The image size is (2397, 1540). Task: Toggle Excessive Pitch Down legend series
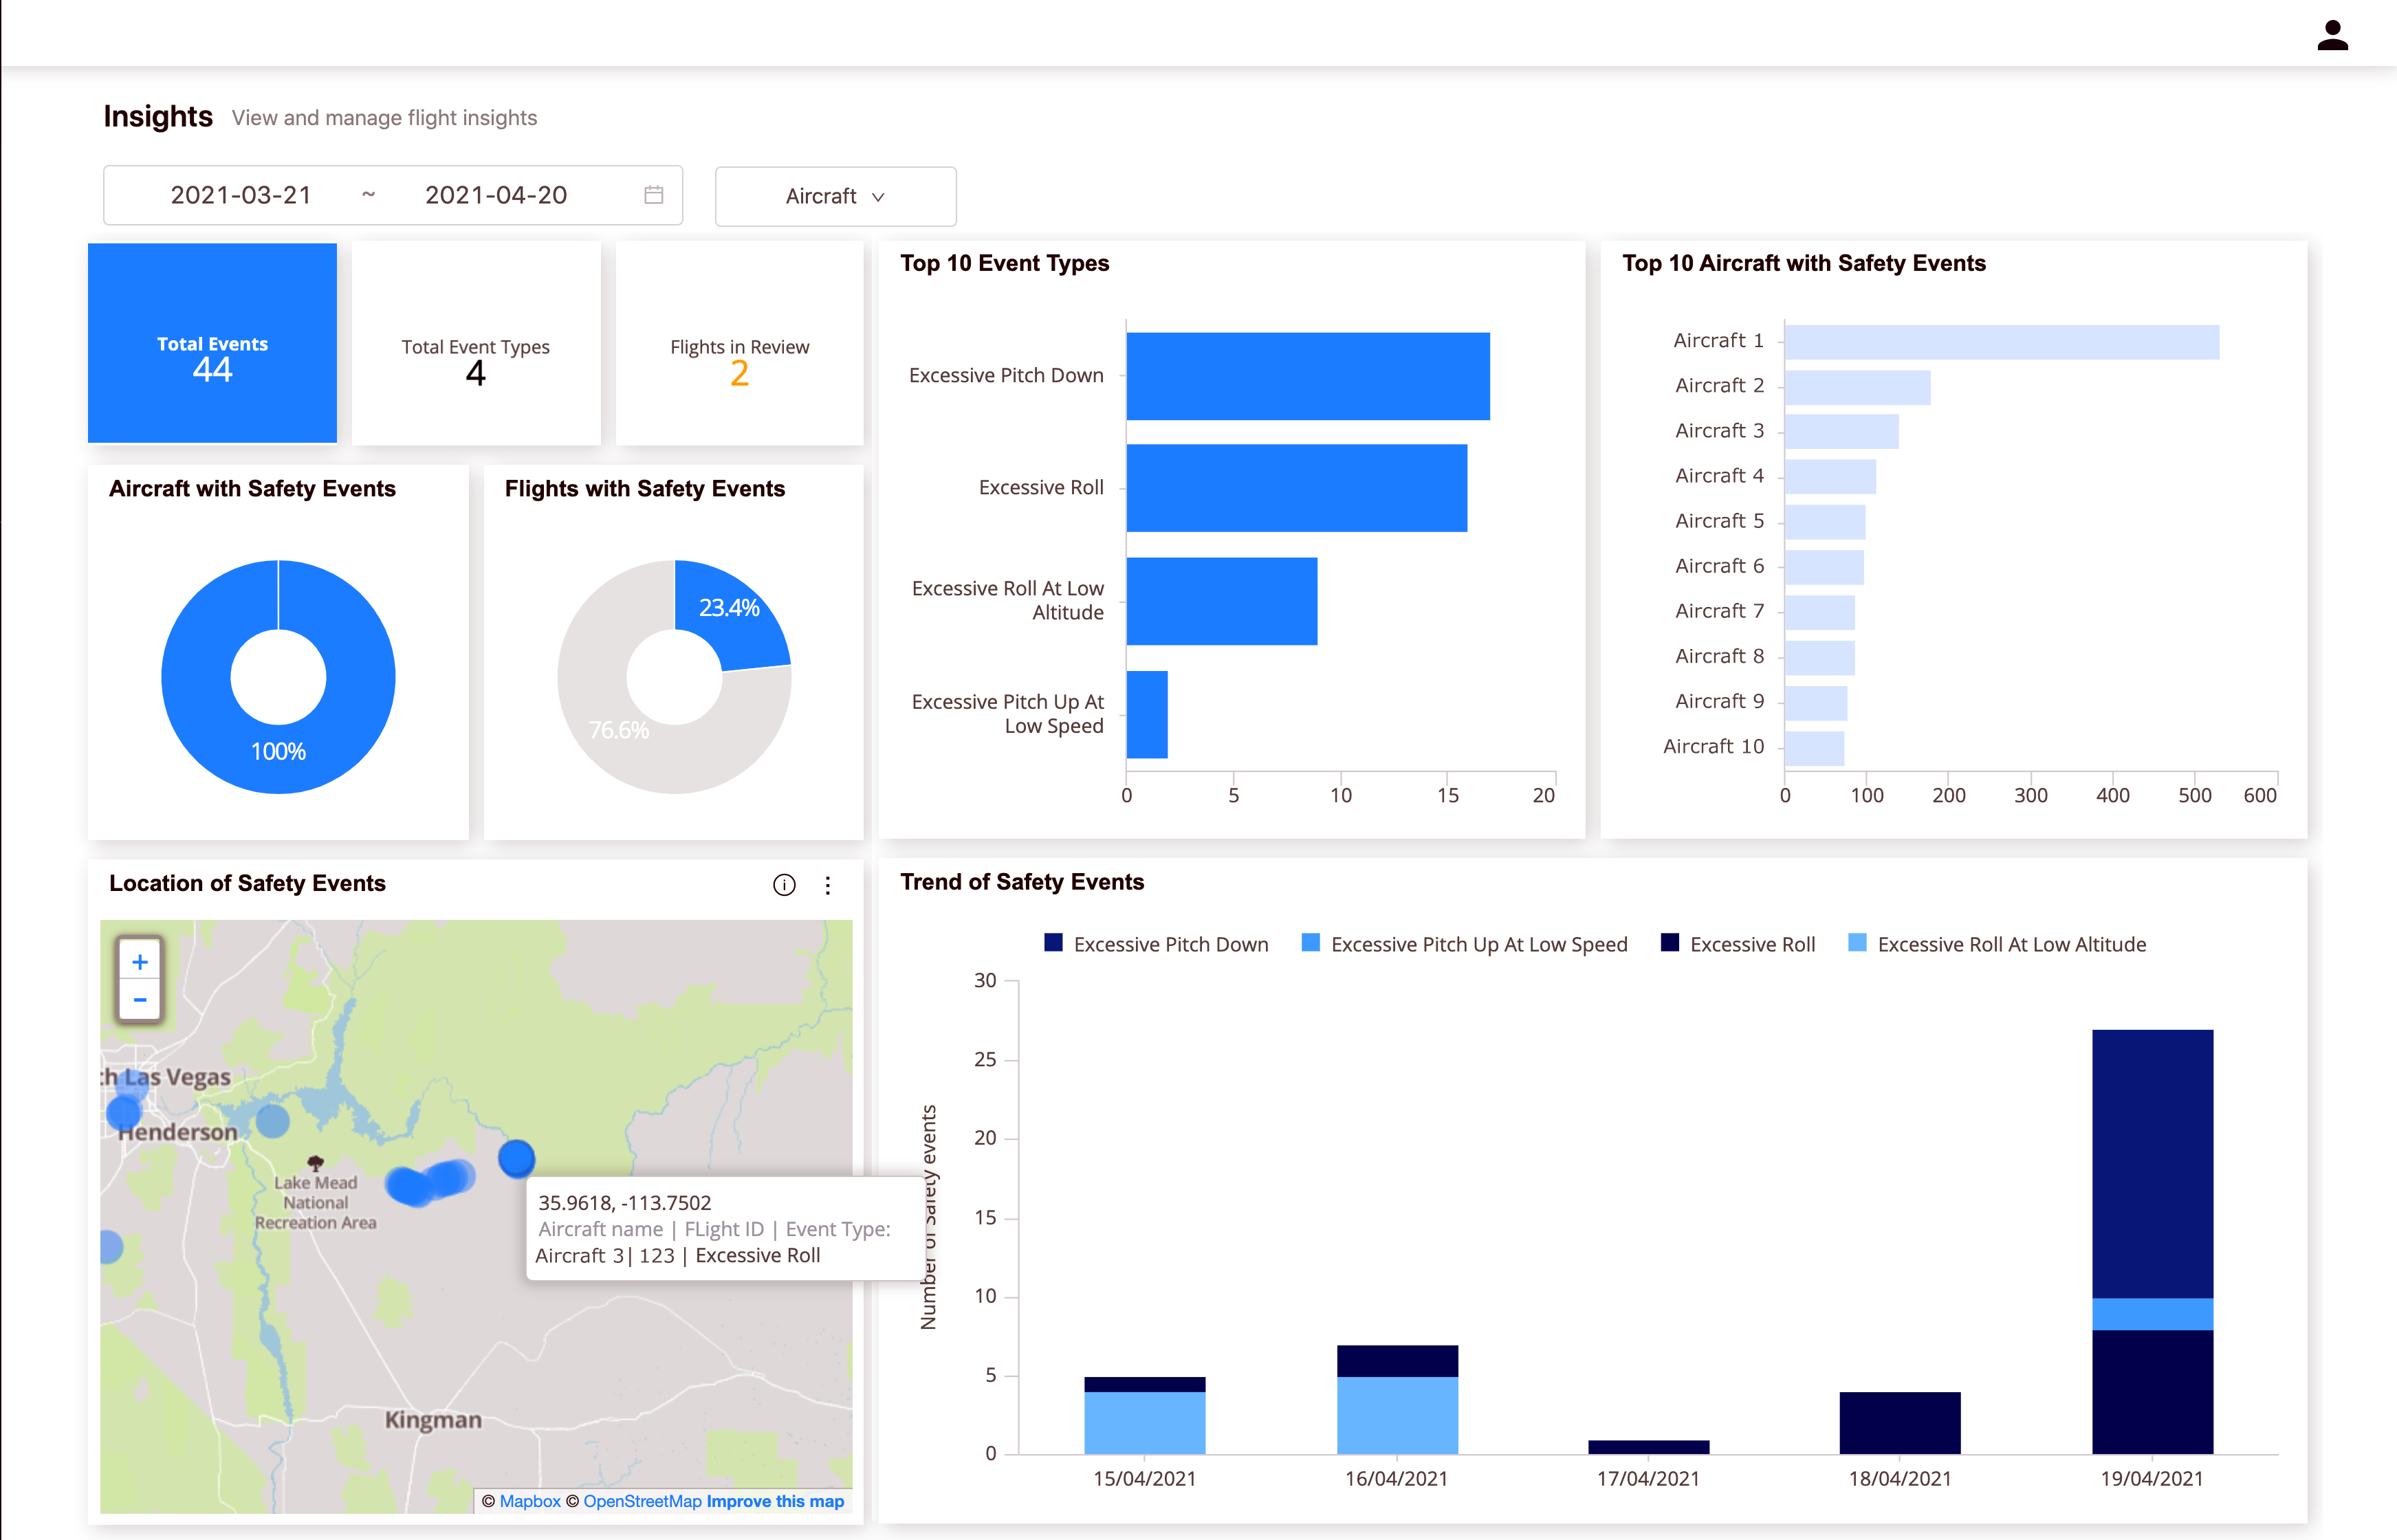click(1156, 944)
